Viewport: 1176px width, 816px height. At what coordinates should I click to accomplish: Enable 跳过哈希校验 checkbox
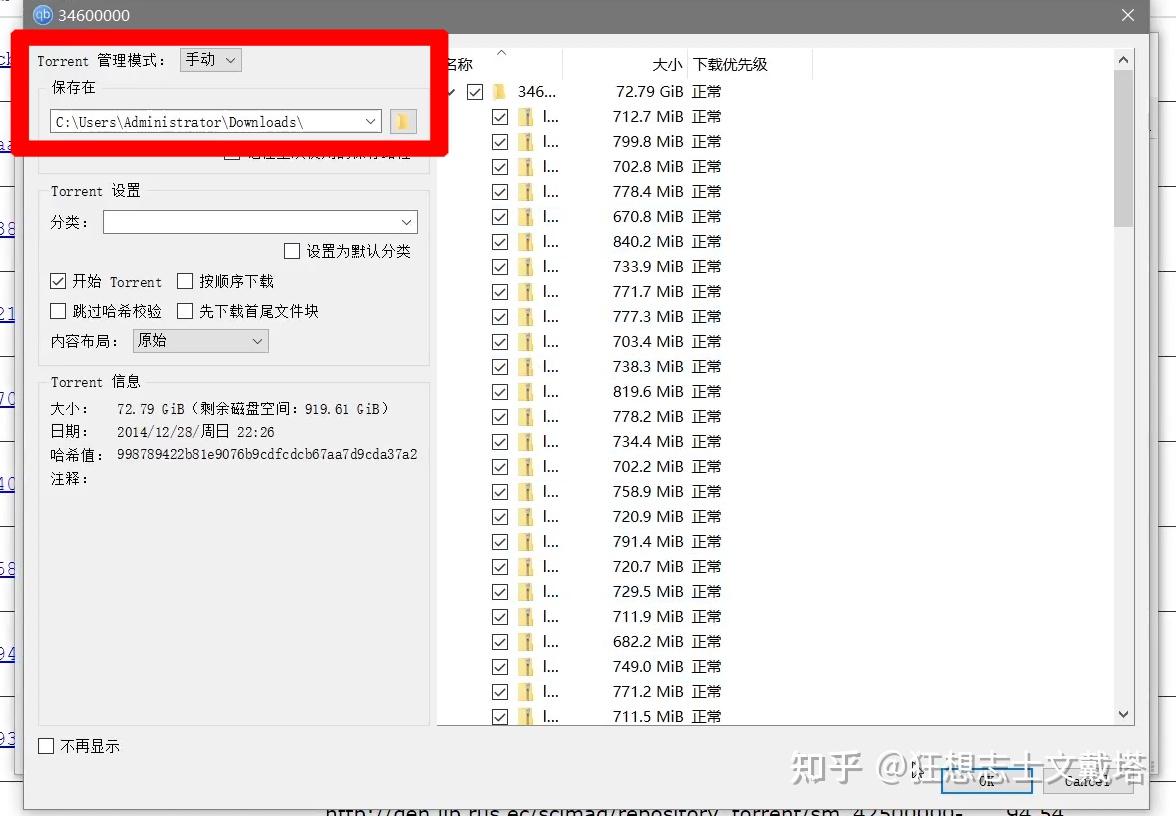tap(58, 310)
